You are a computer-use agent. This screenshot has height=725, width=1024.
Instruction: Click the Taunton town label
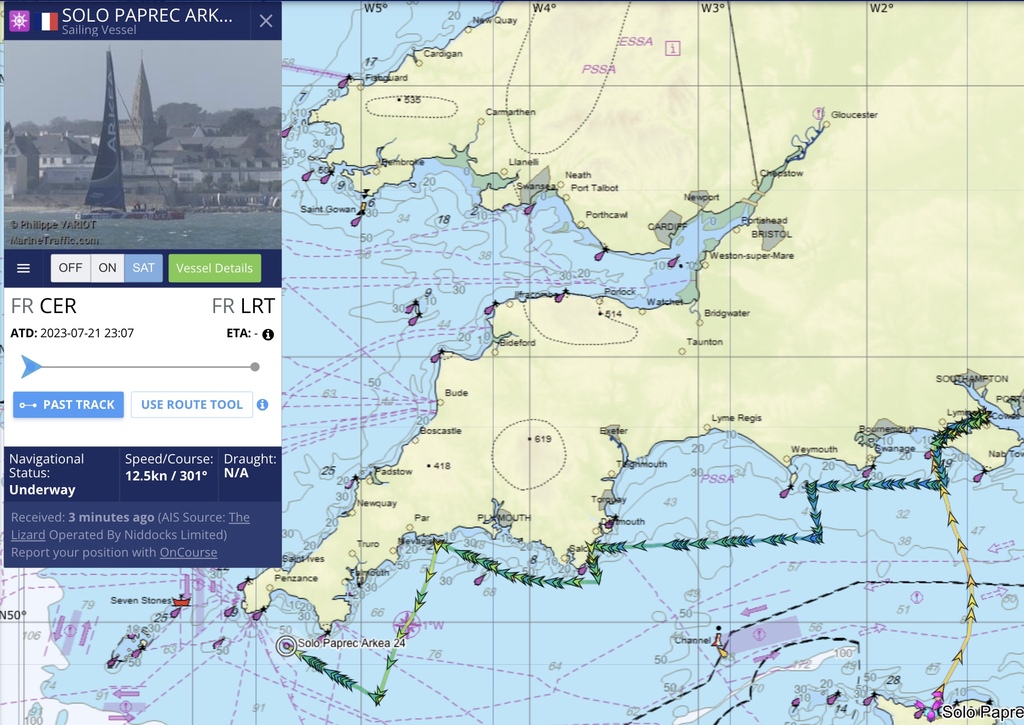705,342
